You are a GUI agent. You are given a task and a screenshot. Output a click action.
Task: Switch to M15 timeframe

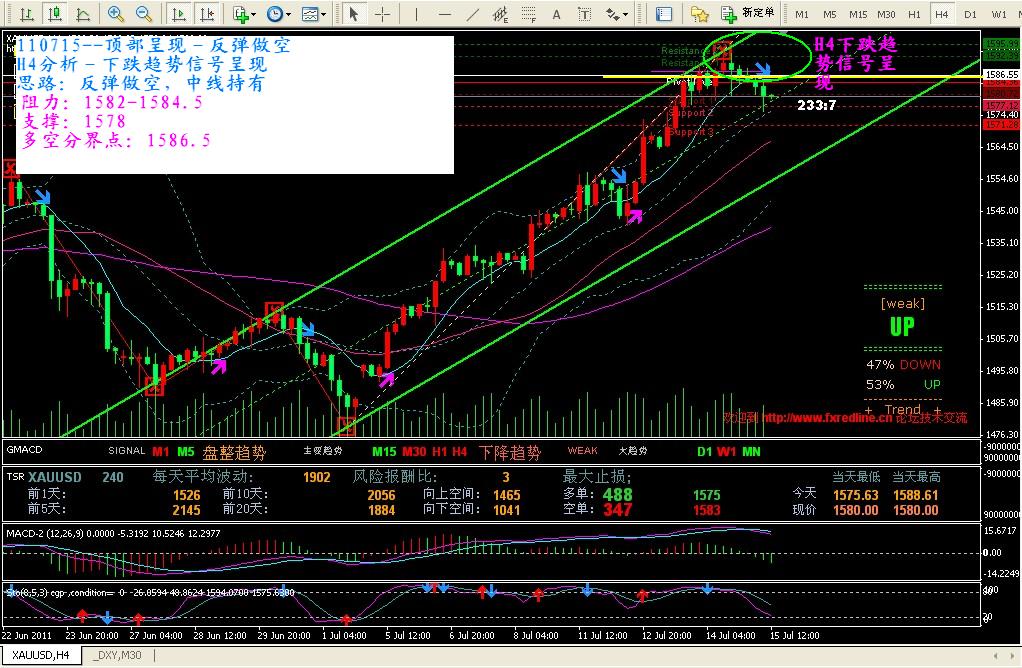(858, 14)
